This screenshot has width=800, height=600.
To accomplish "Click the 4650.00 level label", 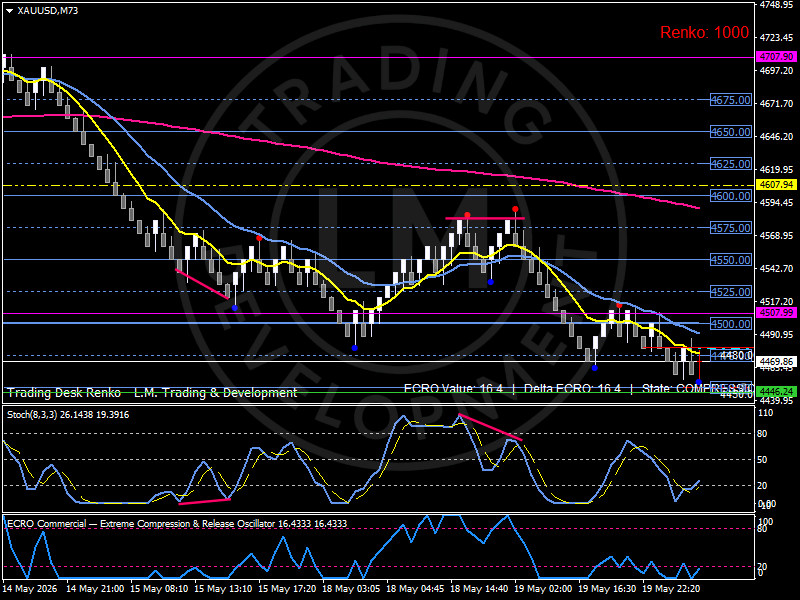I will pyautogui.click(x=731, y=132).
